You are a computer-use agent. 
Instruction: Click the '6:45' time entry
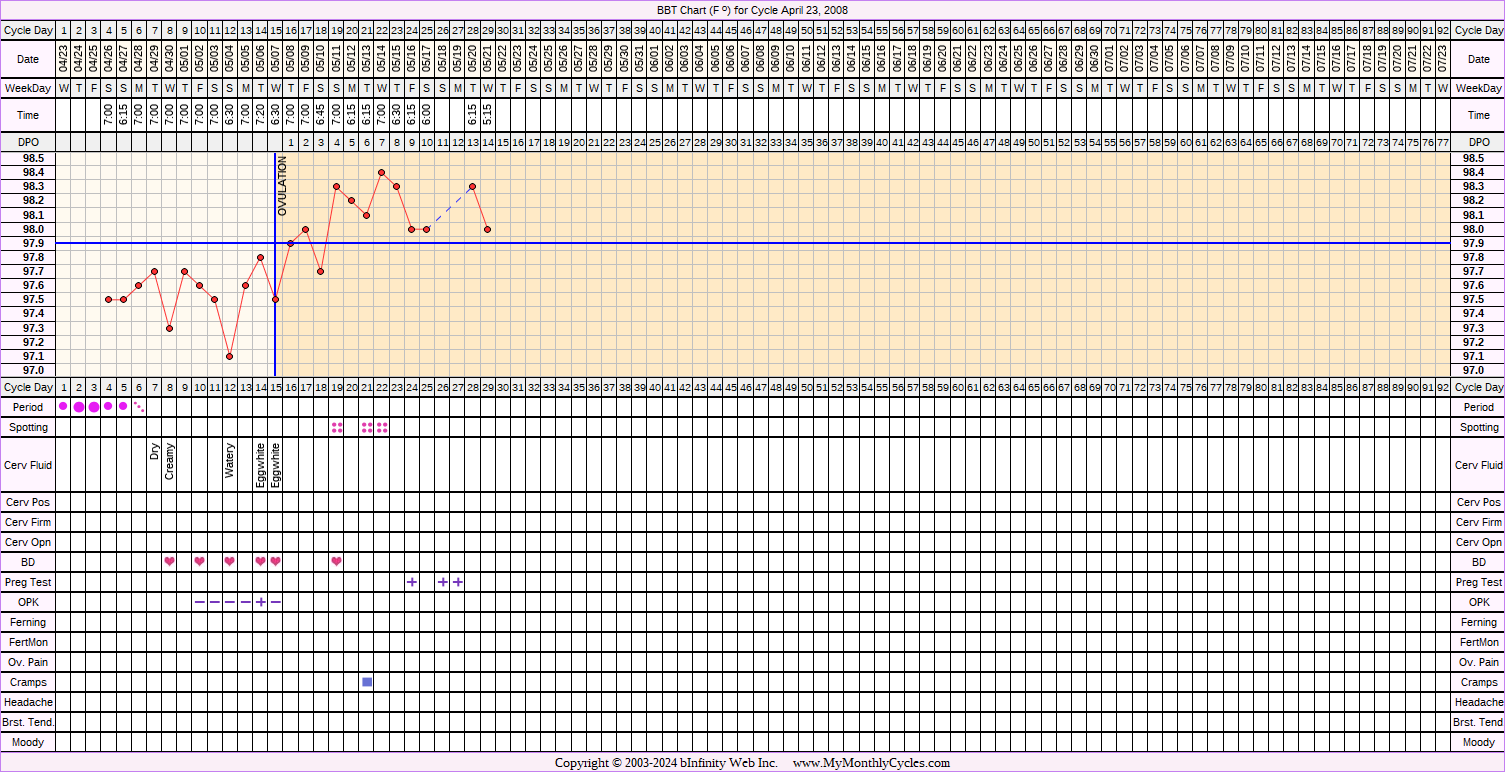coord(321,116)
